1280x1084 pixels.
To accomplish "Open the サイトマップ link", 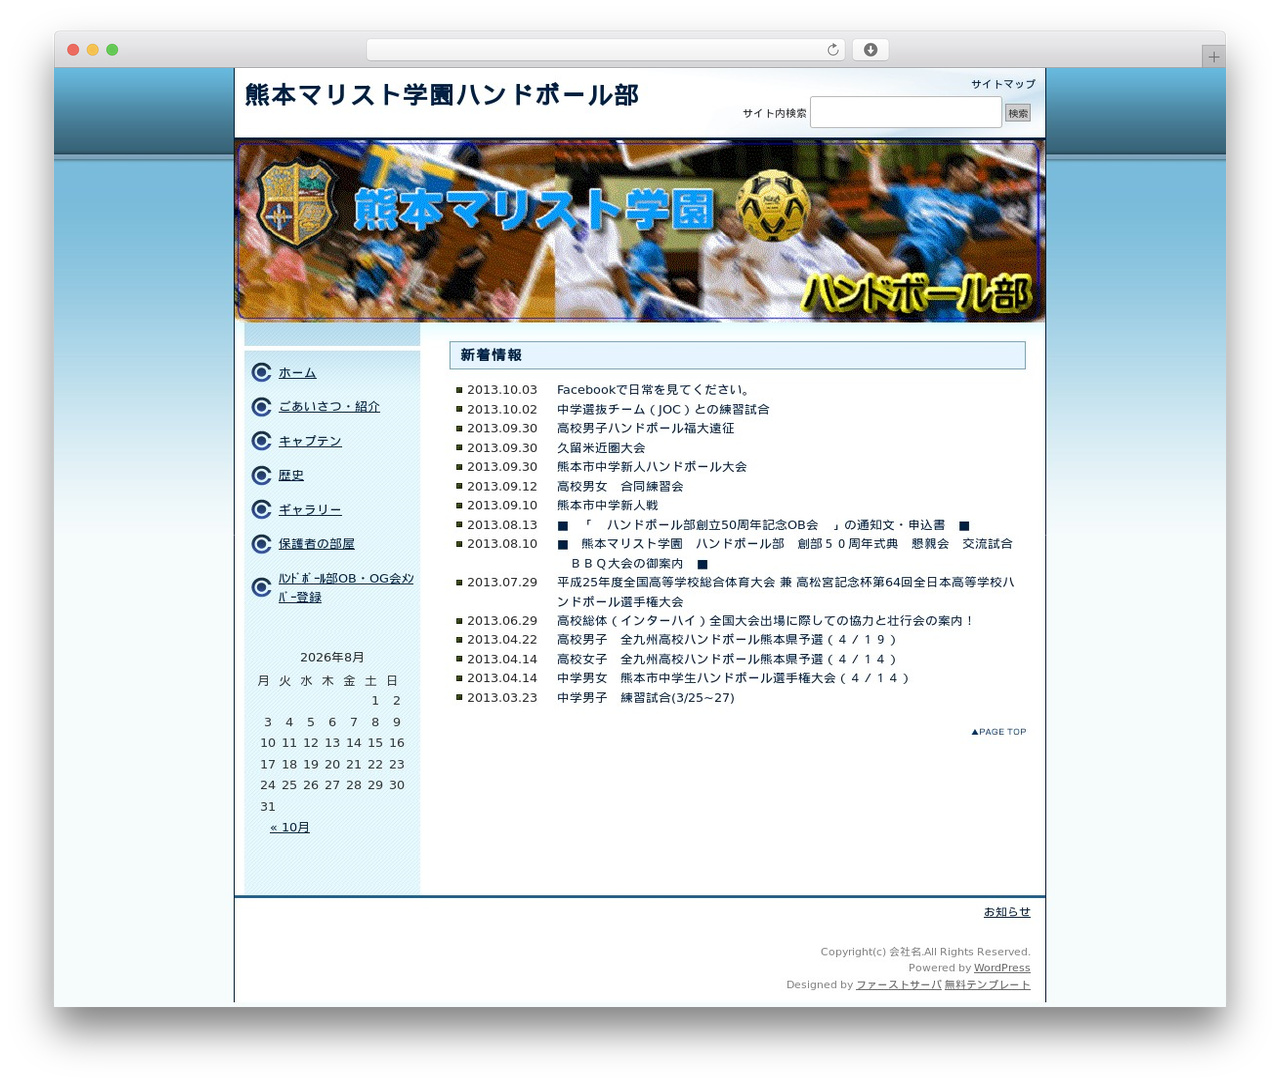I will 1003,84.
